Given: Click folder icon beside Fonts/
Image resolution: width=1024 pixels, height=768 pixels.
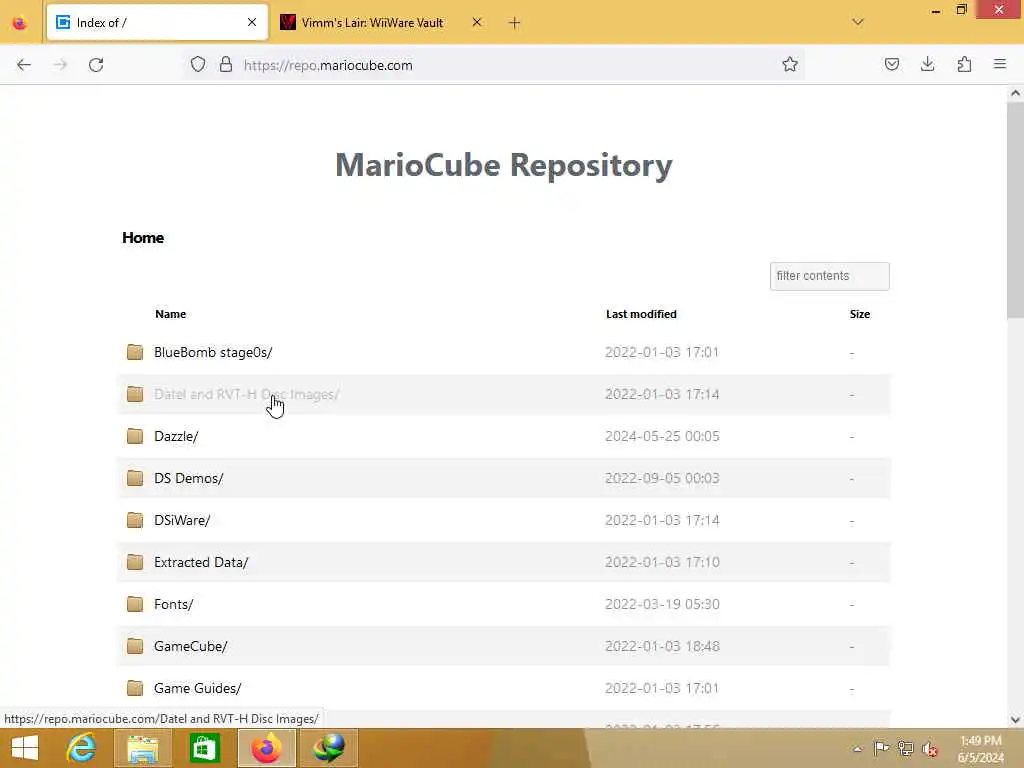Looking at the screenshot, I should 135,604.
